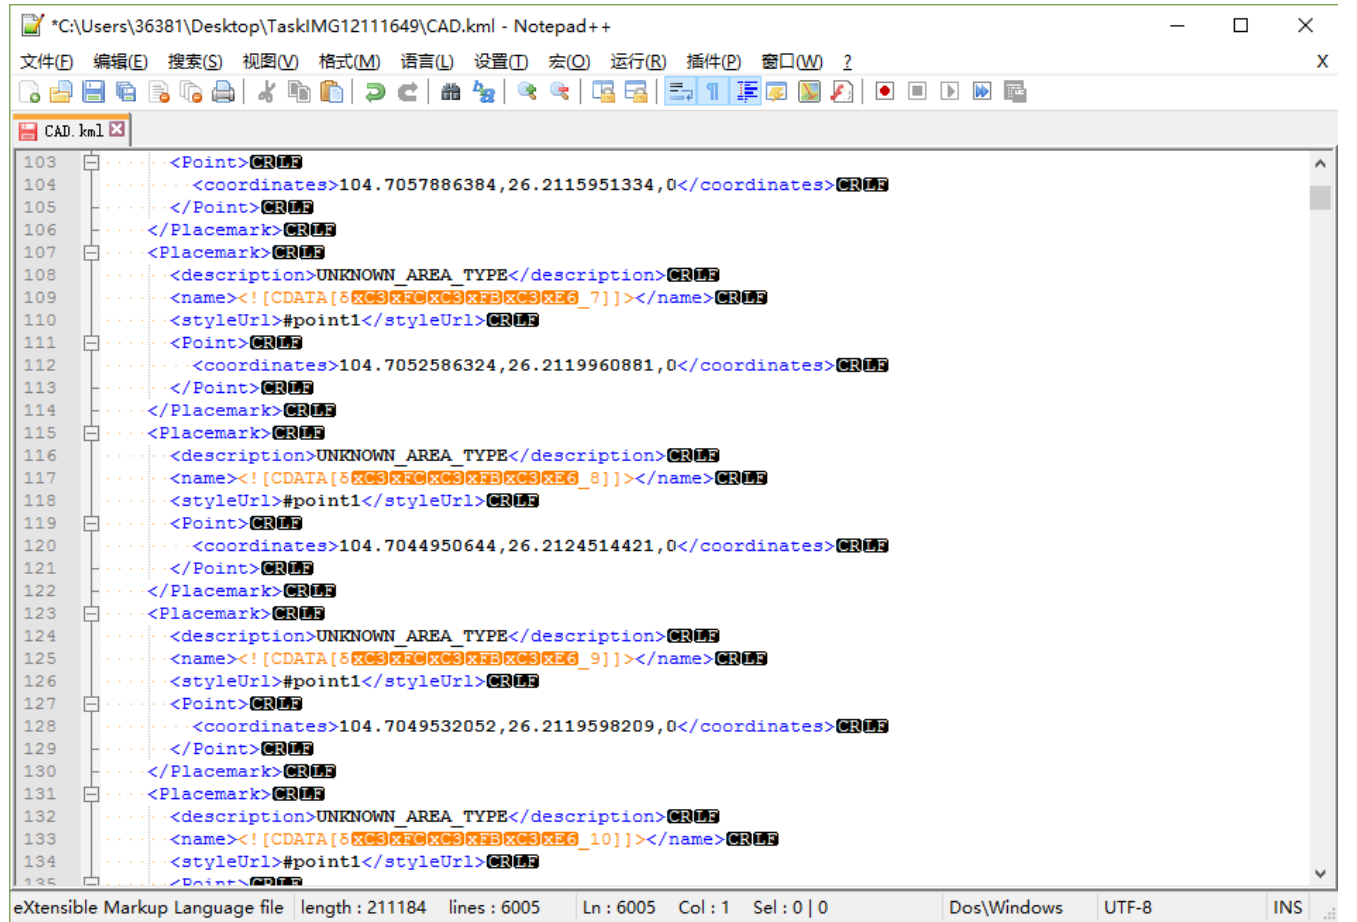This screenshot has width=1357, height=922.
Task: Open the Document Map icon
Action: (x=809, y=92)
